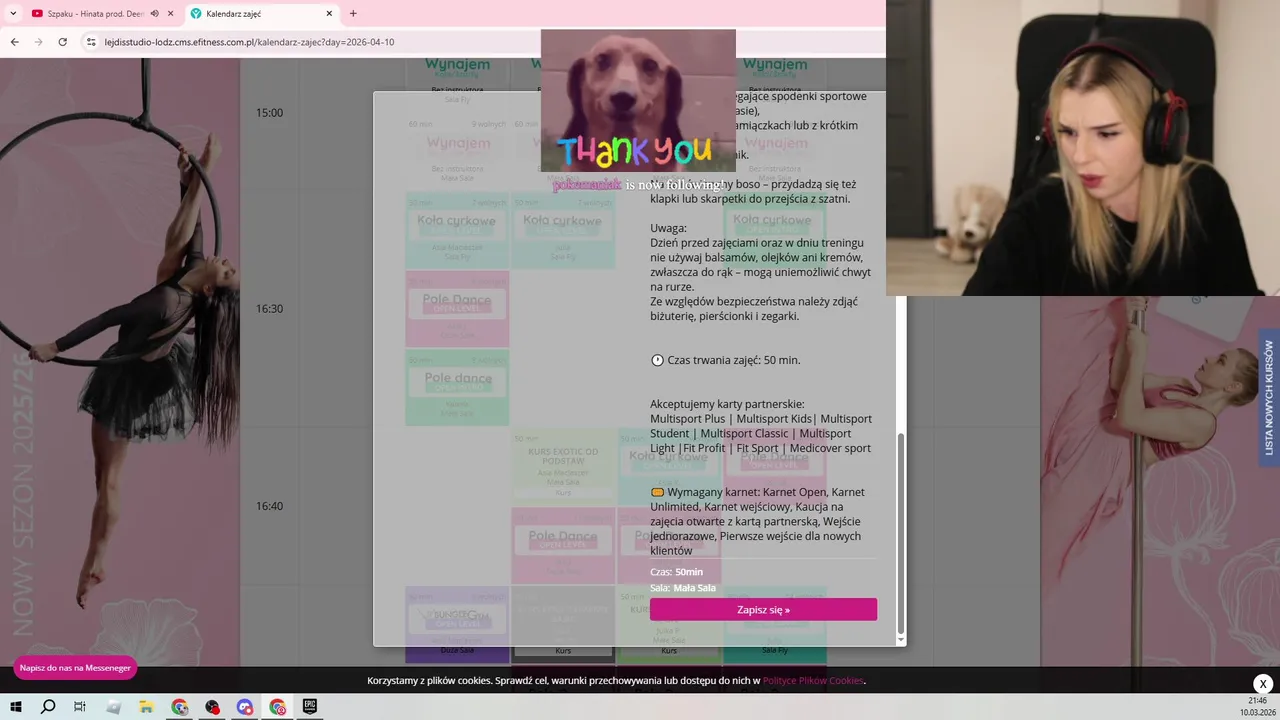
Task: Click the 16:40 time label in the calendar
Action: pos(269,506)
